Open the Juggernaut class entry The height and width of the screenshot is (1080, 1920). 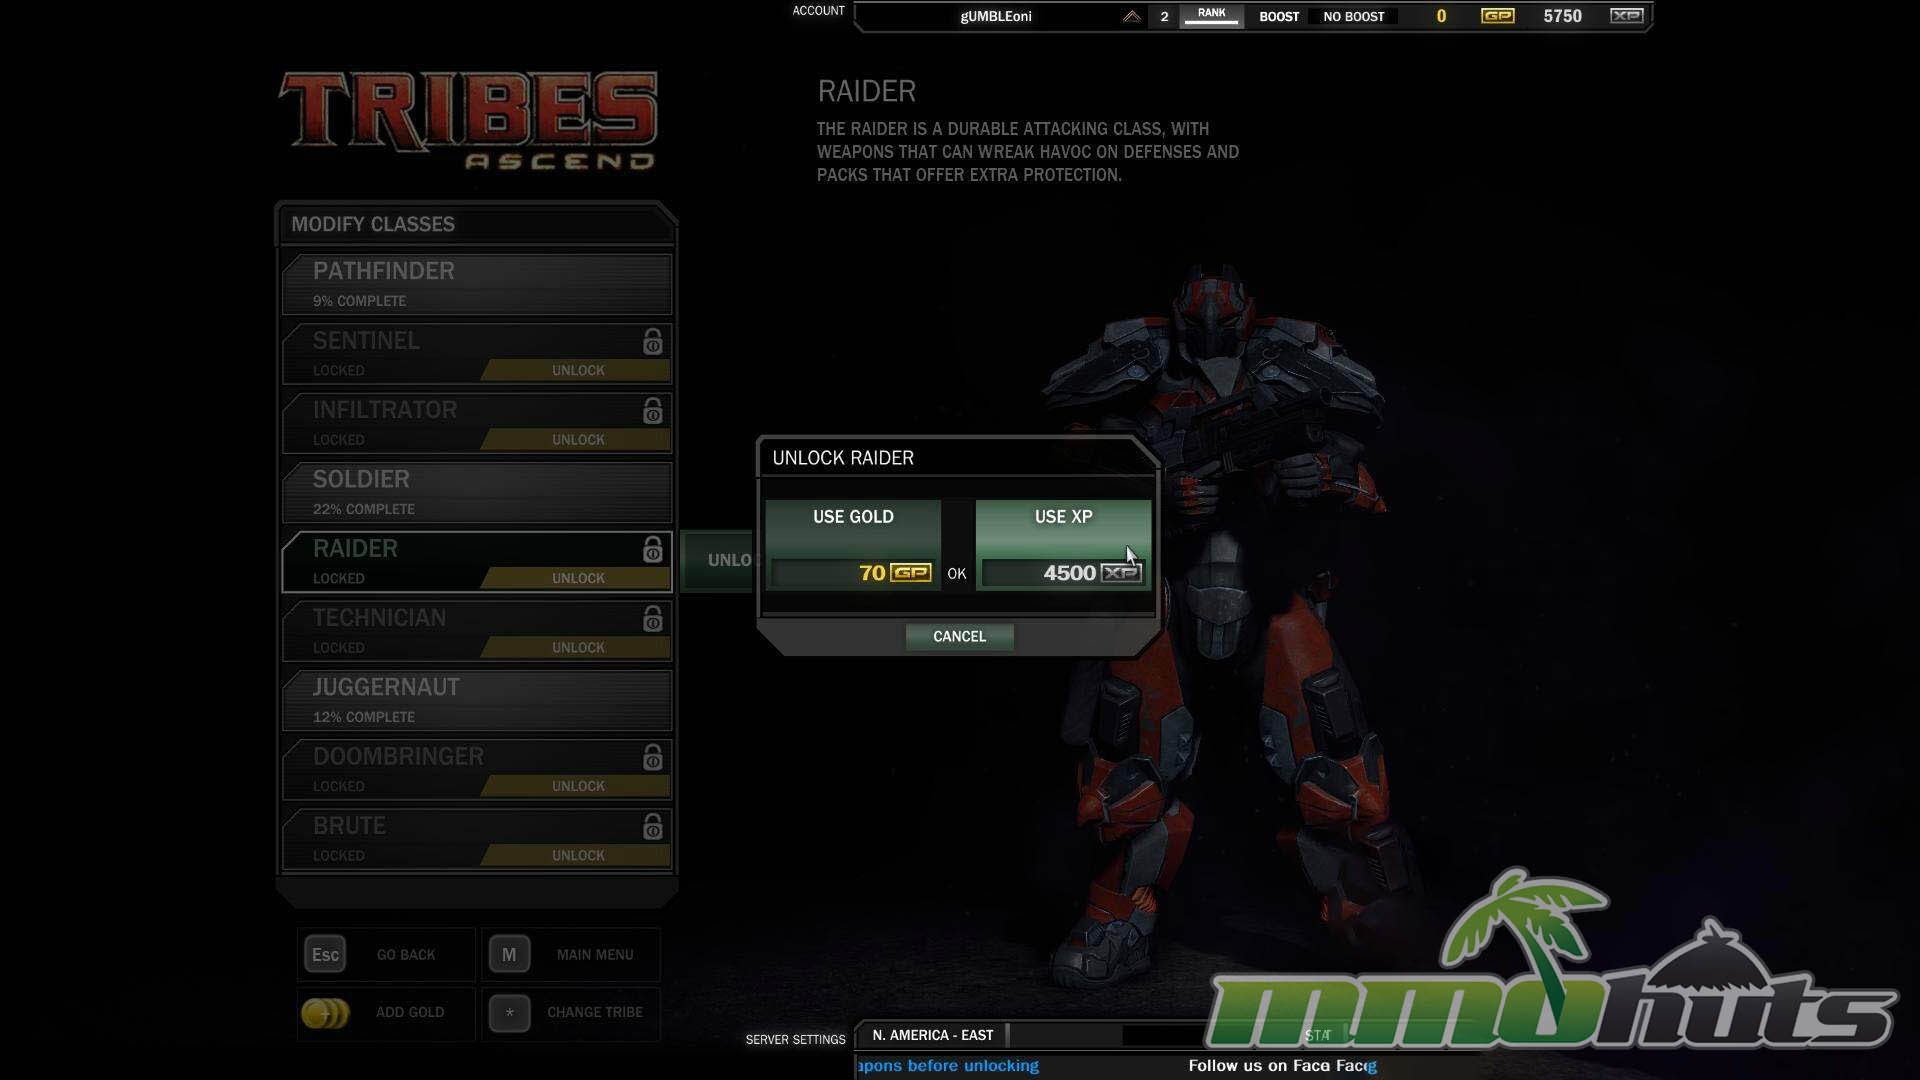click(x=477, y=700)
